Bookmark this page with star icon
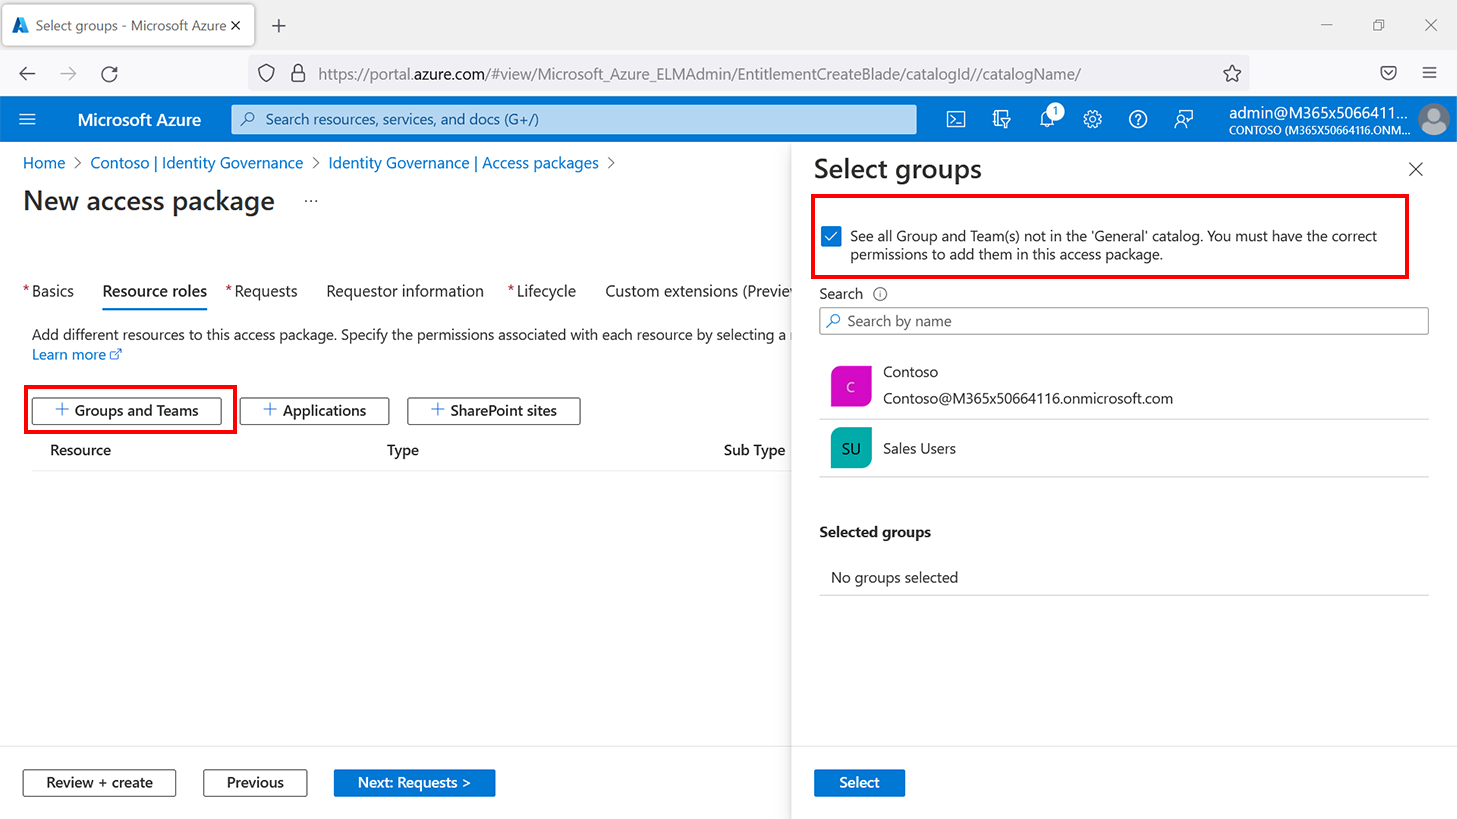 1232,73
